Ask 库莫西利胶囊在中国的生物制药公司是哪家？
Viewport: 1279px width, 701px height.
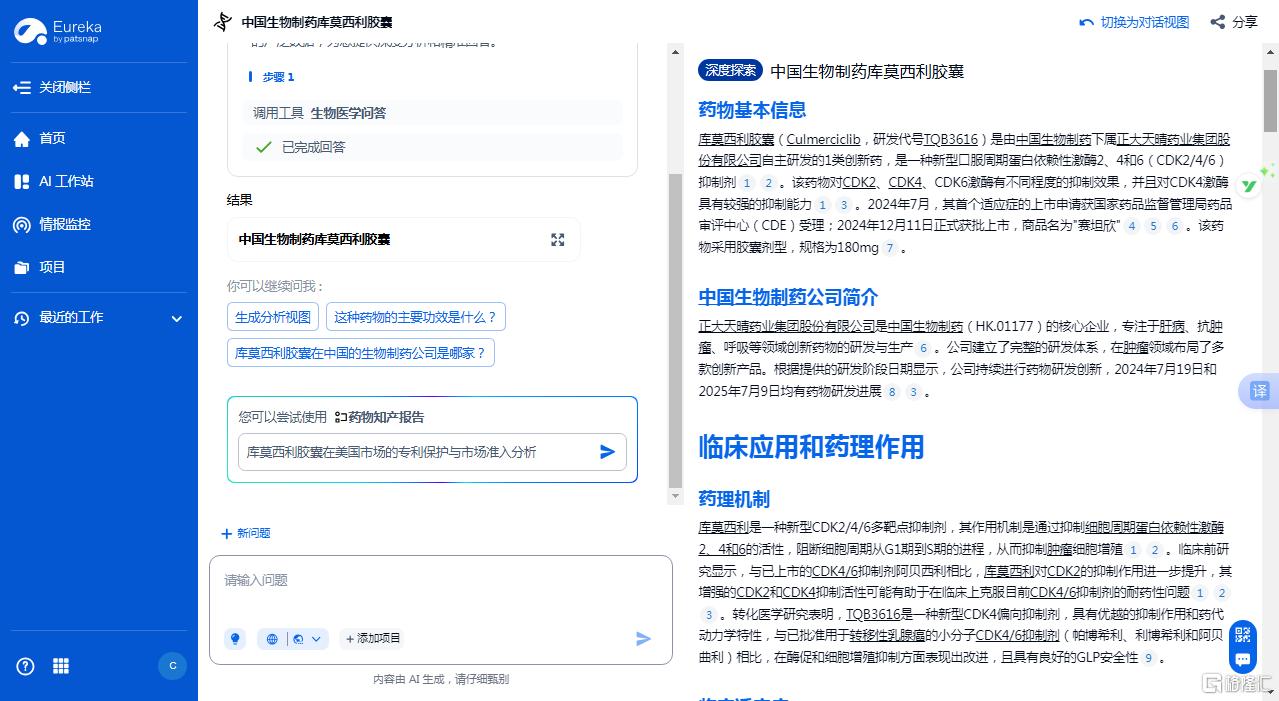tap(360, 353)
